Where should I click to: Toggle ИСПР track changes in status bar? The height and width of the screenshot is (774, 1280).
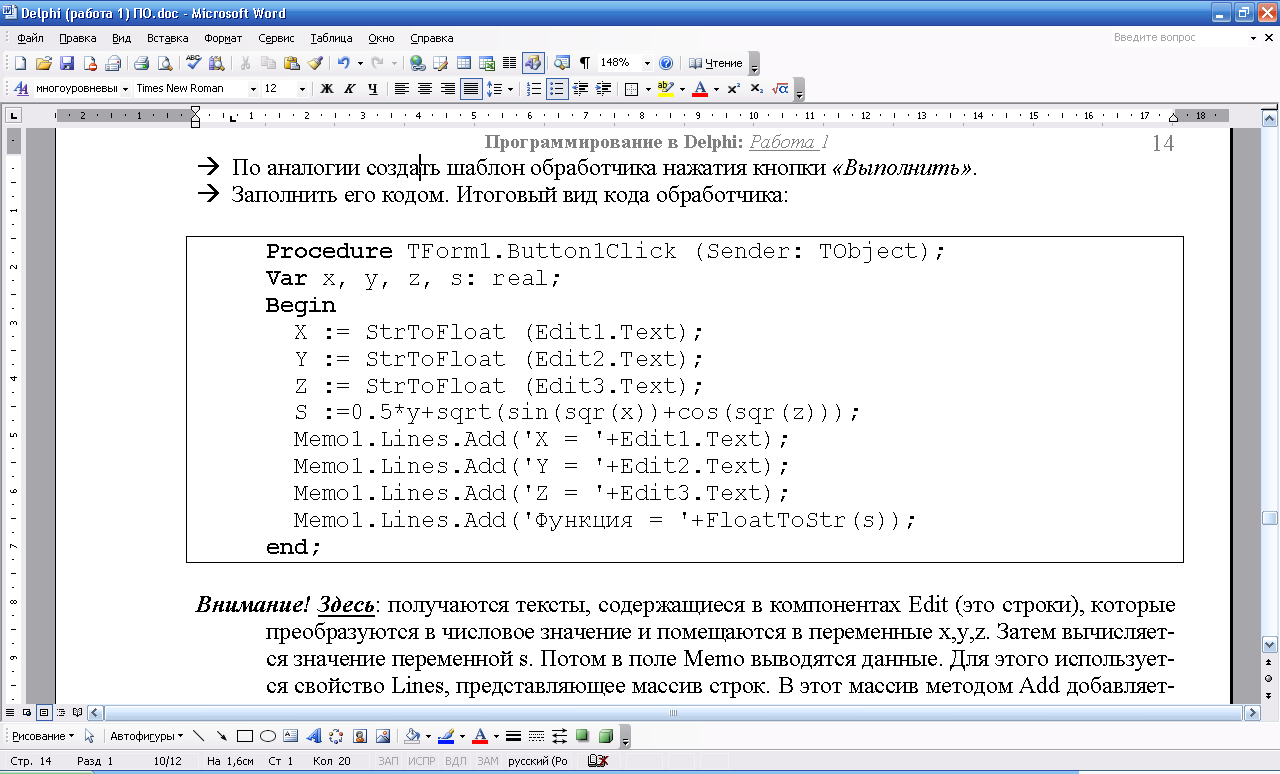(x=422, y=761)
